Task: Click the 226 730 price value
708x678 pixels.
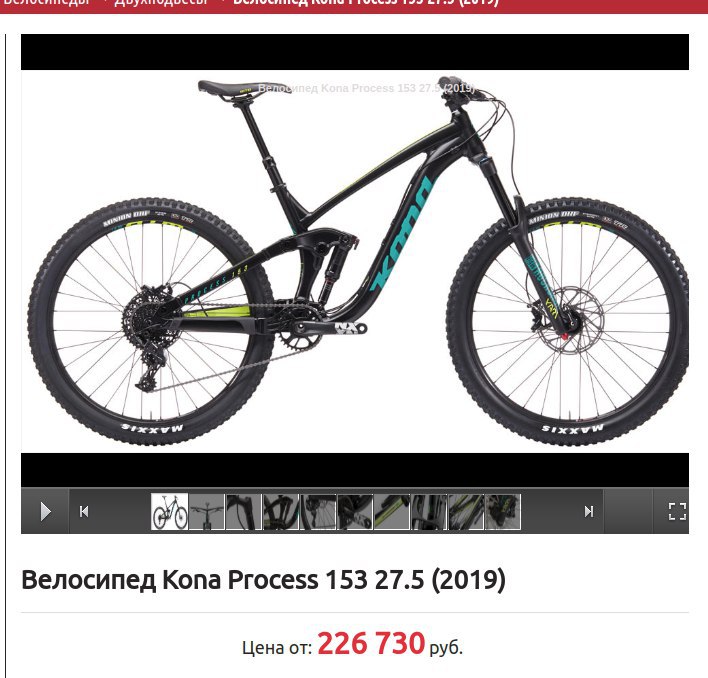Action: (371, 643)
